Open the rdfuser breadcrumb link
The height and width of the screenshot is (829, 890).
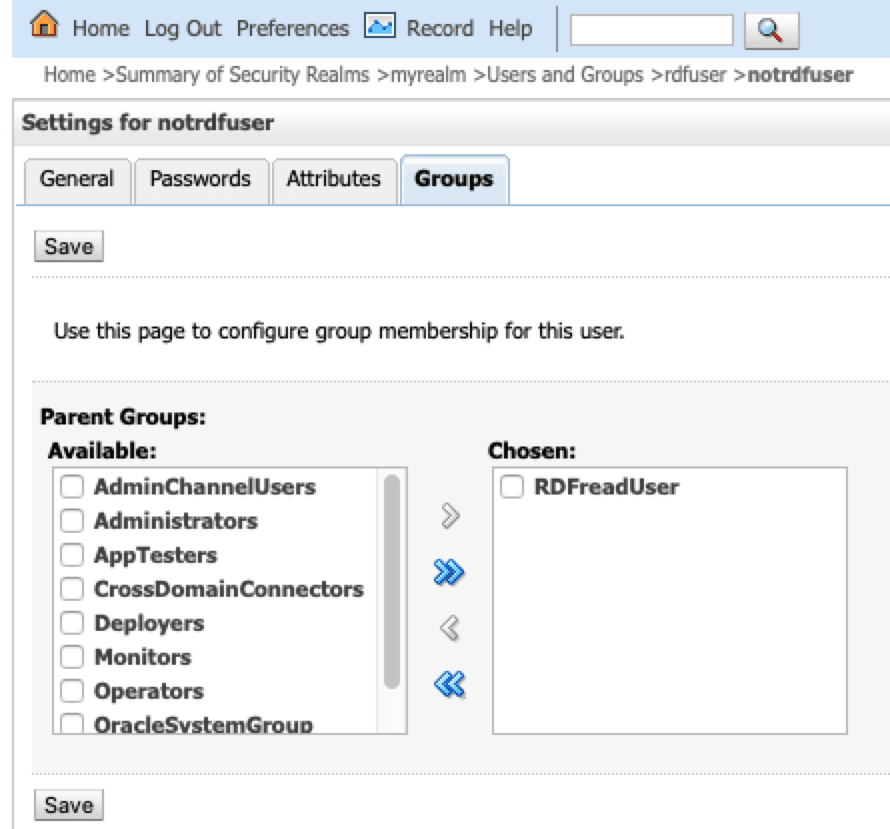695,75
